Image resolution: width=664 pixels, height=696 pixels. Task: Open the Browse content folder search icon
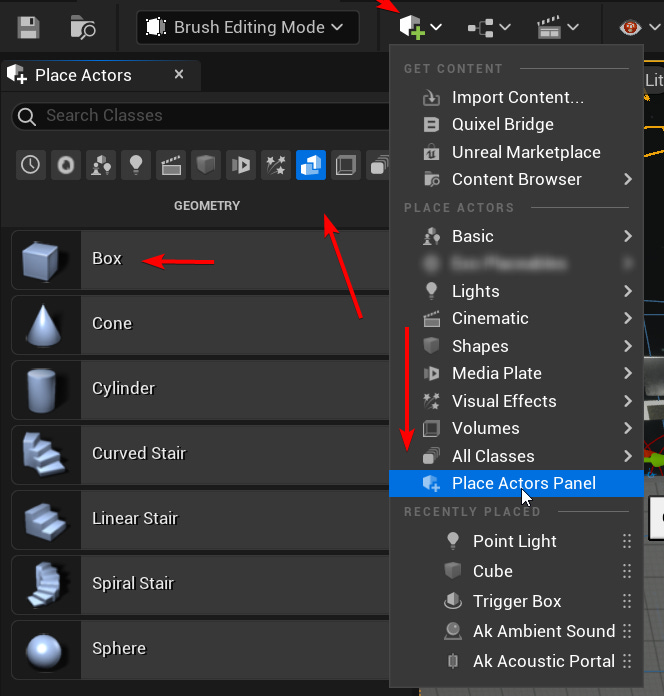83,28
